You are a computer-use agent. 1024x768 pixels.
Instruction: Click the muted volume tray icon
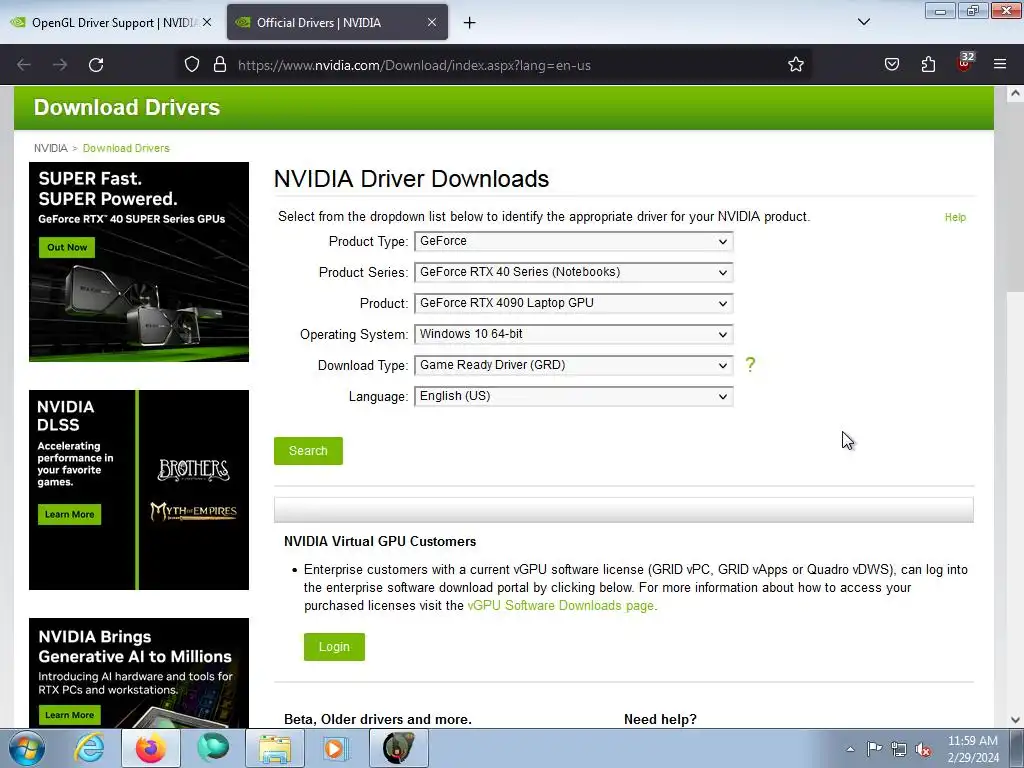coord(923,749)
